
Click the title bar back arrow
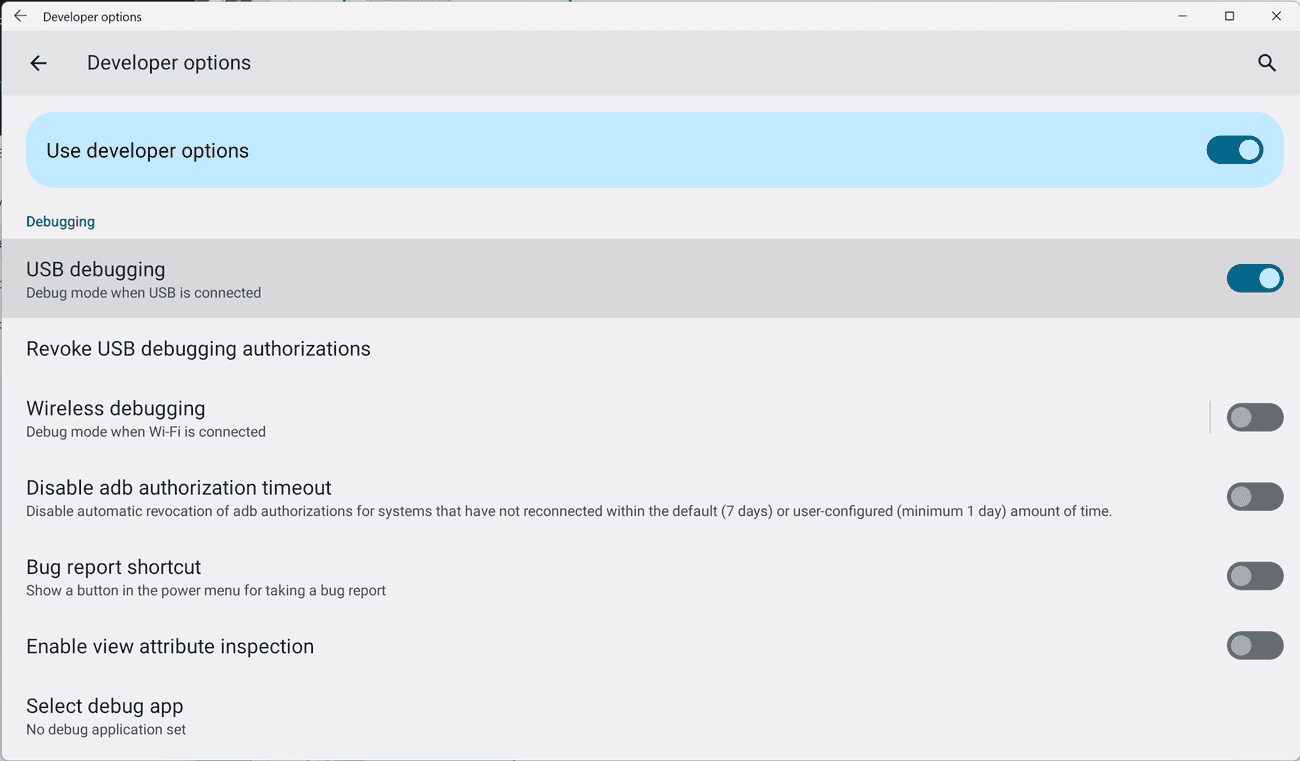[20, 16]
